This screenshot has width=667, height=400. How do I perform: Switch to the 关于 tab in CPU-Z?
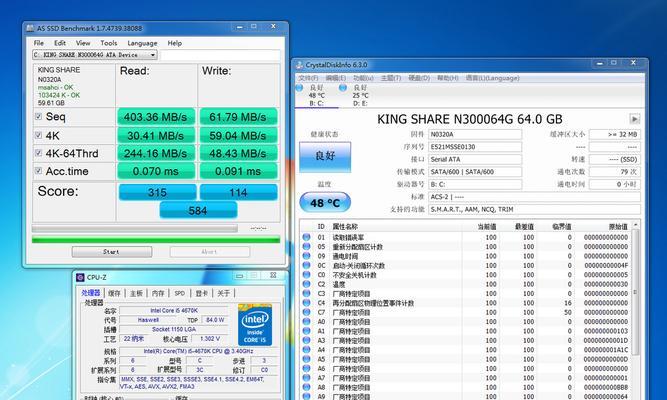(x=224, y=293)
